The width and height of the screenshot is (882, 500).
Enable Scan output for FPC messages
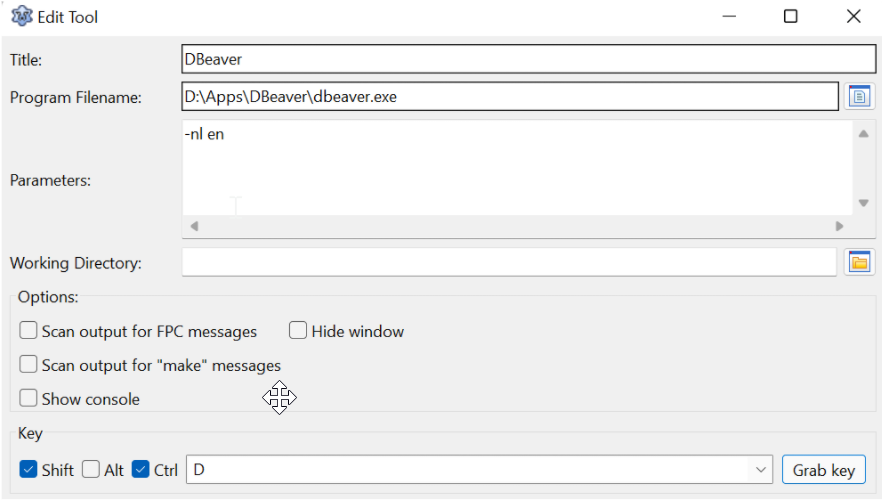(28, 330)
